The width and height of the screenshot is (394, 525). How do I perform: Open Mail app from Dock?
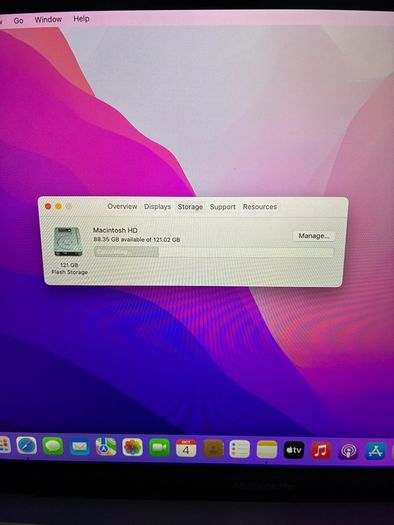[x=79, y=446]
